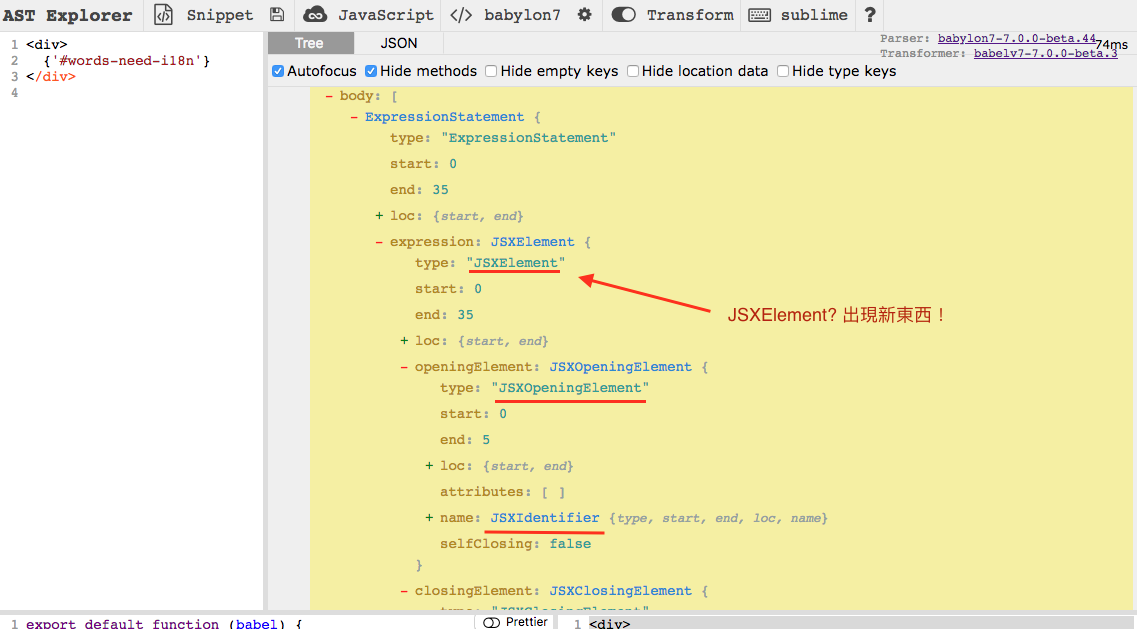Check the Hide empty keys checkbox

pos(491,71)
